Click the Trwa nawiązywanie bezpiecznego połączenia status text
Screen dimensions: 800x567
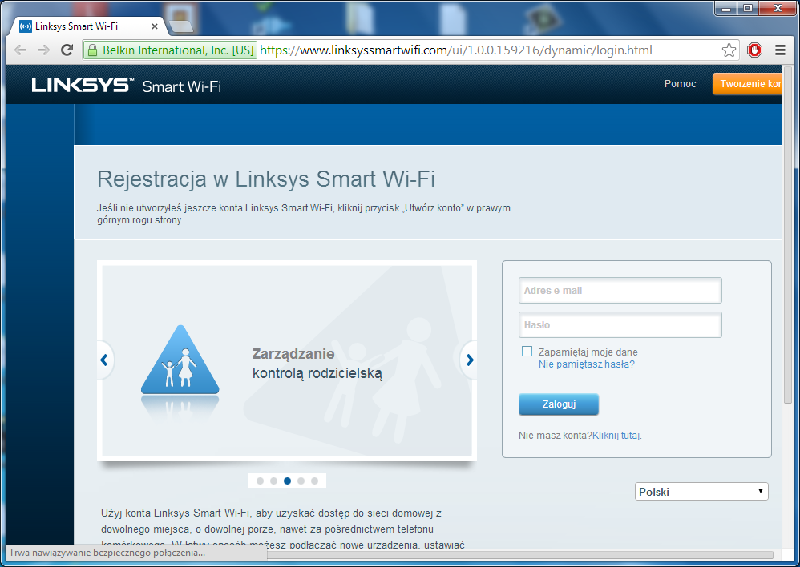[107, 553]
